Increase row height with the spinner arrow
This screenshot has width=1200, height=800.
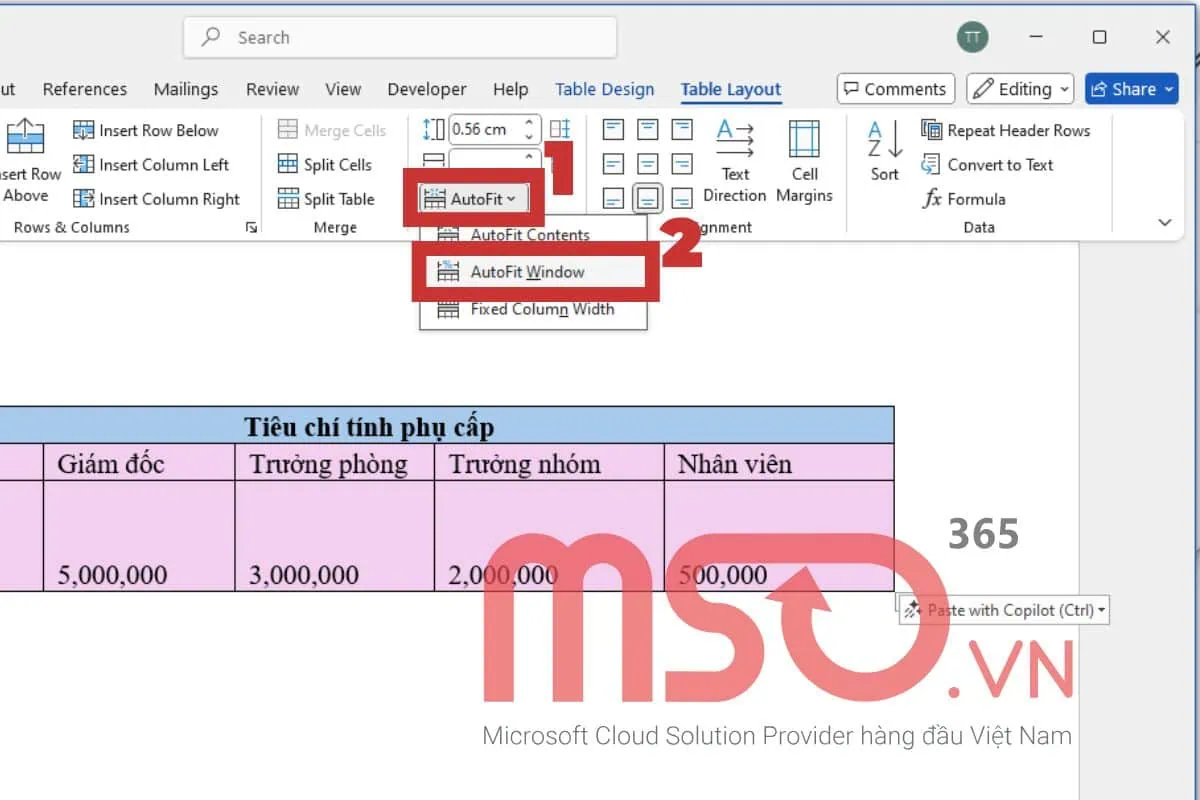(527, 122)
